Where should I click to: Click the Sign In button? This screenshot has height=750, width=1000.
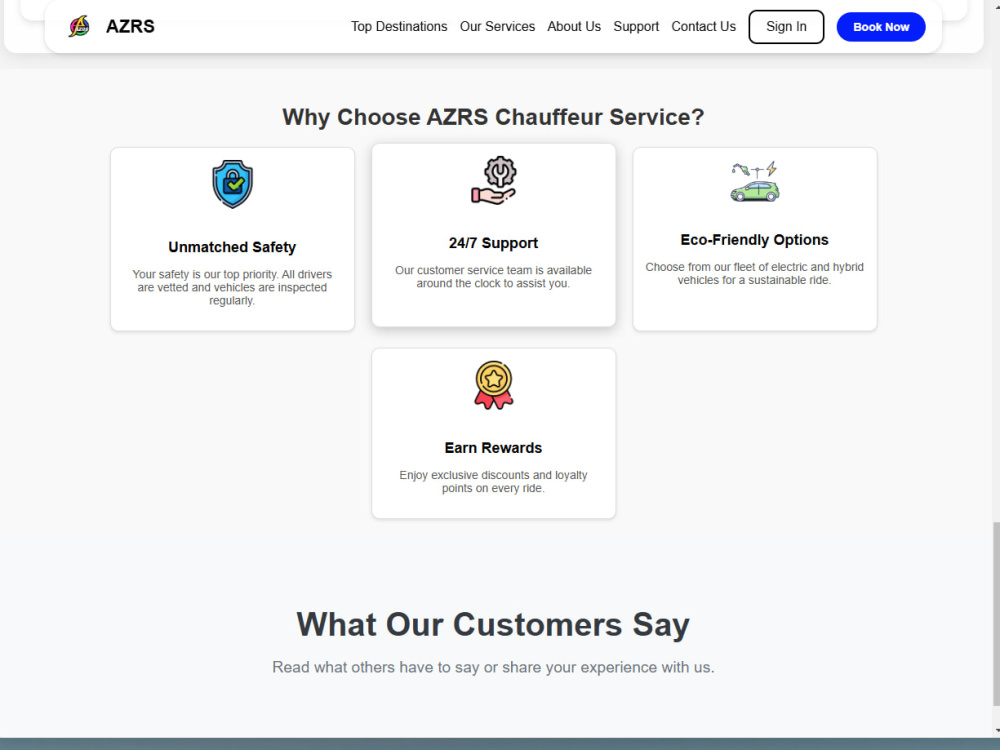(786, 27)
